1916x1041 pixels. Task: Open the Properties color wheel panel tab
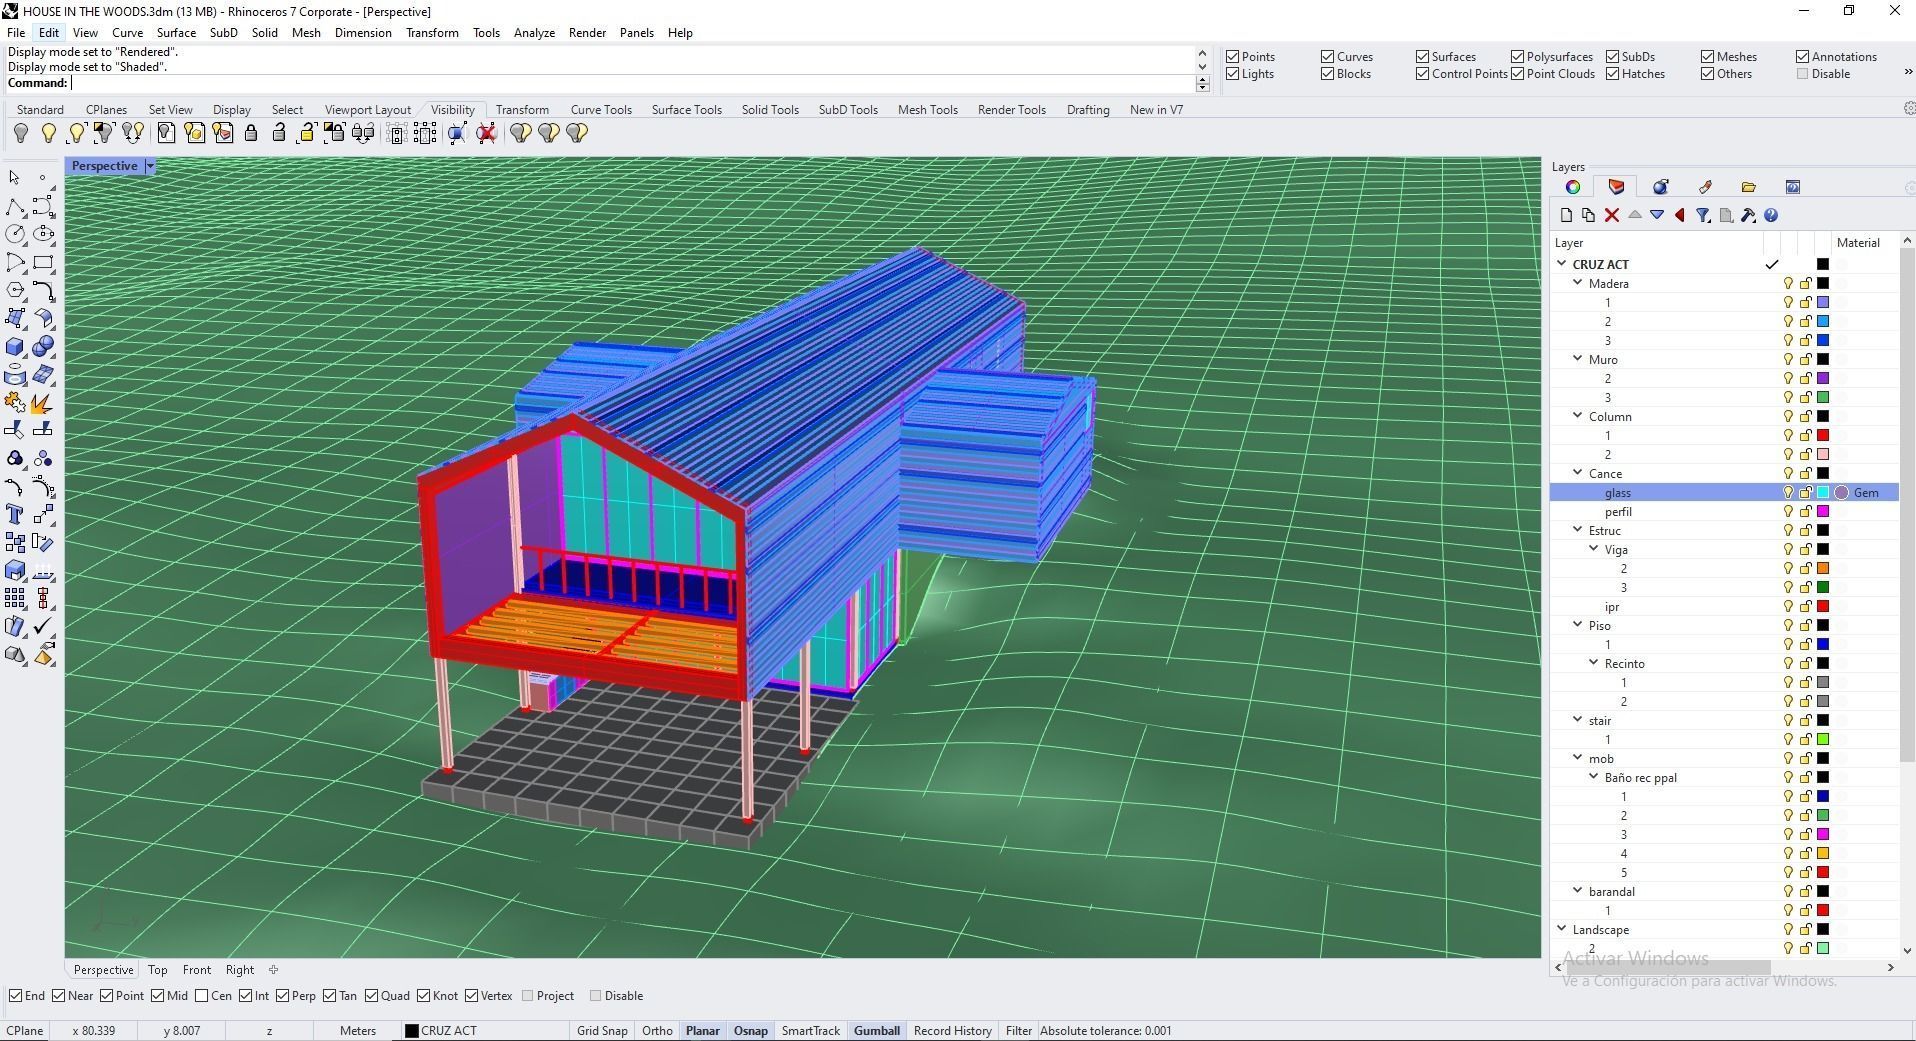click(x=1573, y=187)
